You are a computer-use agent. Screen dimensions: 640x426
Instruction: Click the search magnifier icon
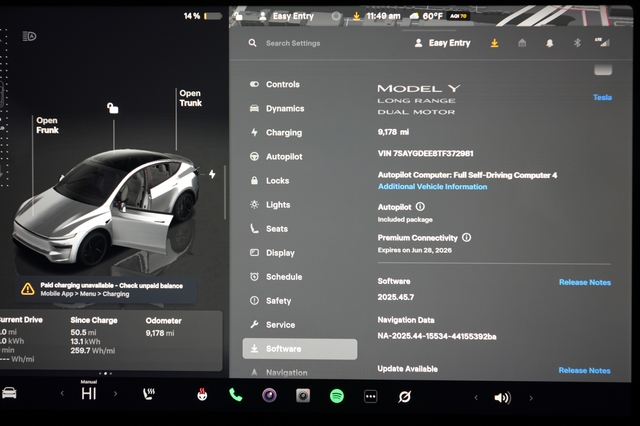click(253, 43)
